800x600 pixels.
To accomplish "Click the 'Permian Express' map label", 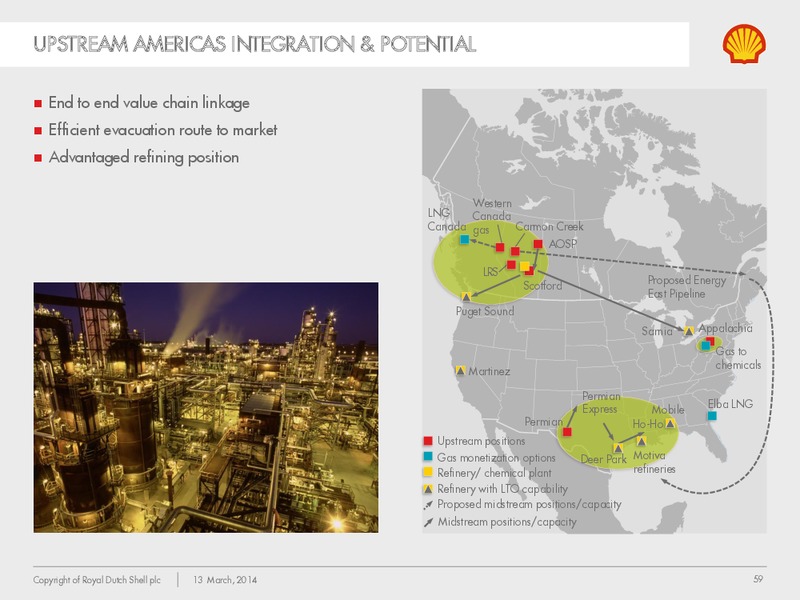I will [601, 403].
